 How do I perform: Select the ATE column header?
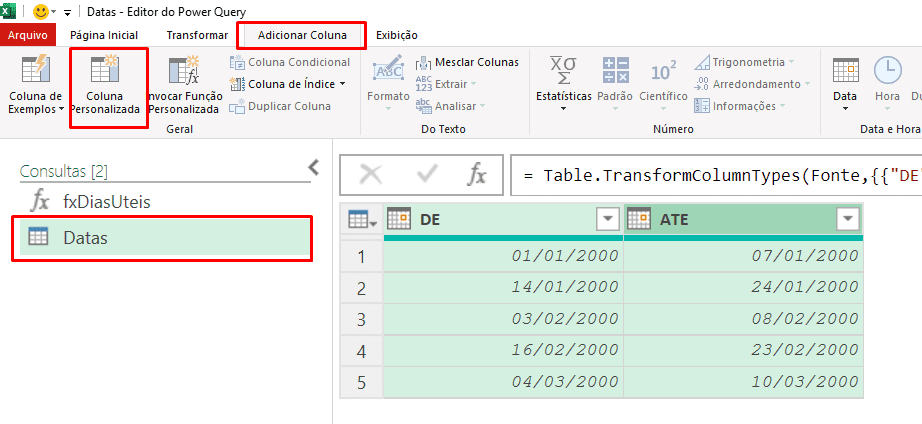click(744, 220)
